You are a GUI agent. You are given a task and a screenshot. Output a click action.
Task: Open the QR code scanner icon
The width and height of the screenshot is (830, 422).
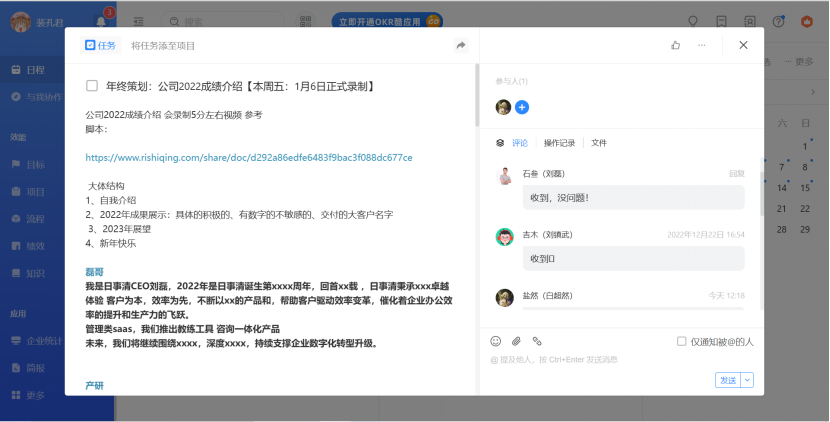[x=305, y=22]
